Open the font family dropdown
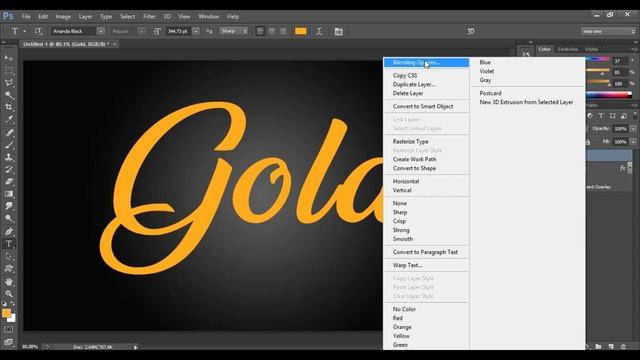640x360 pixels. pyautogui.click(x=100, y=31)
